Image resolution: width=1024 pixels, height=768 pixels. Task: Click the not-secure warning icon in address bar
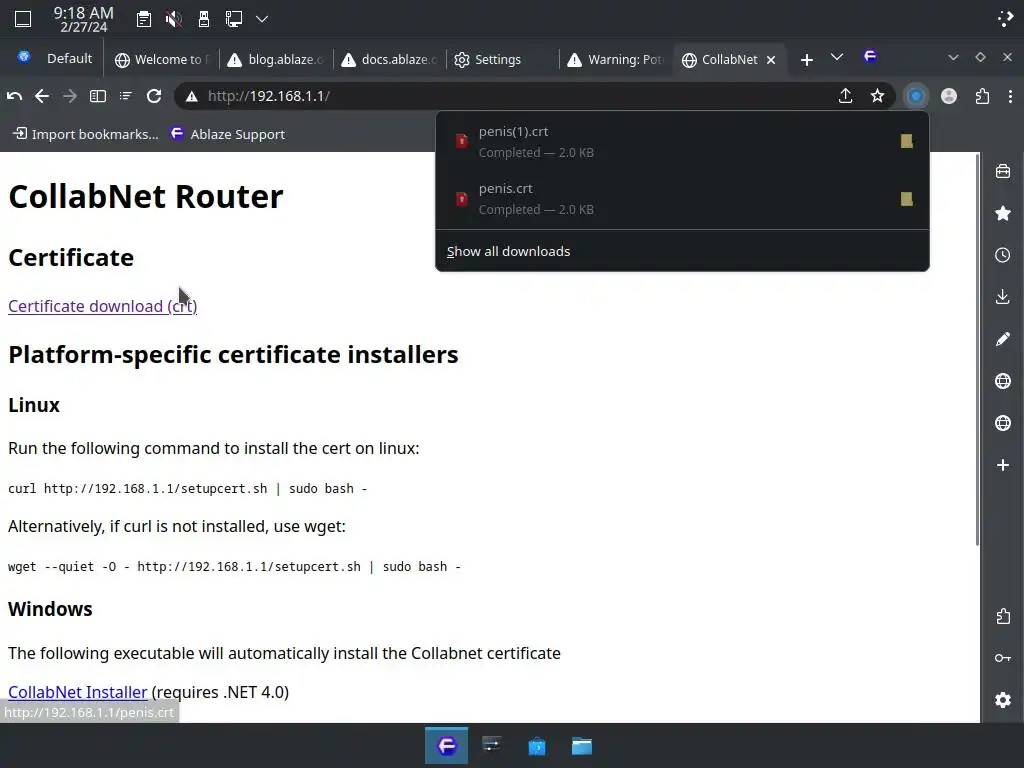click(x=191, y=97)
